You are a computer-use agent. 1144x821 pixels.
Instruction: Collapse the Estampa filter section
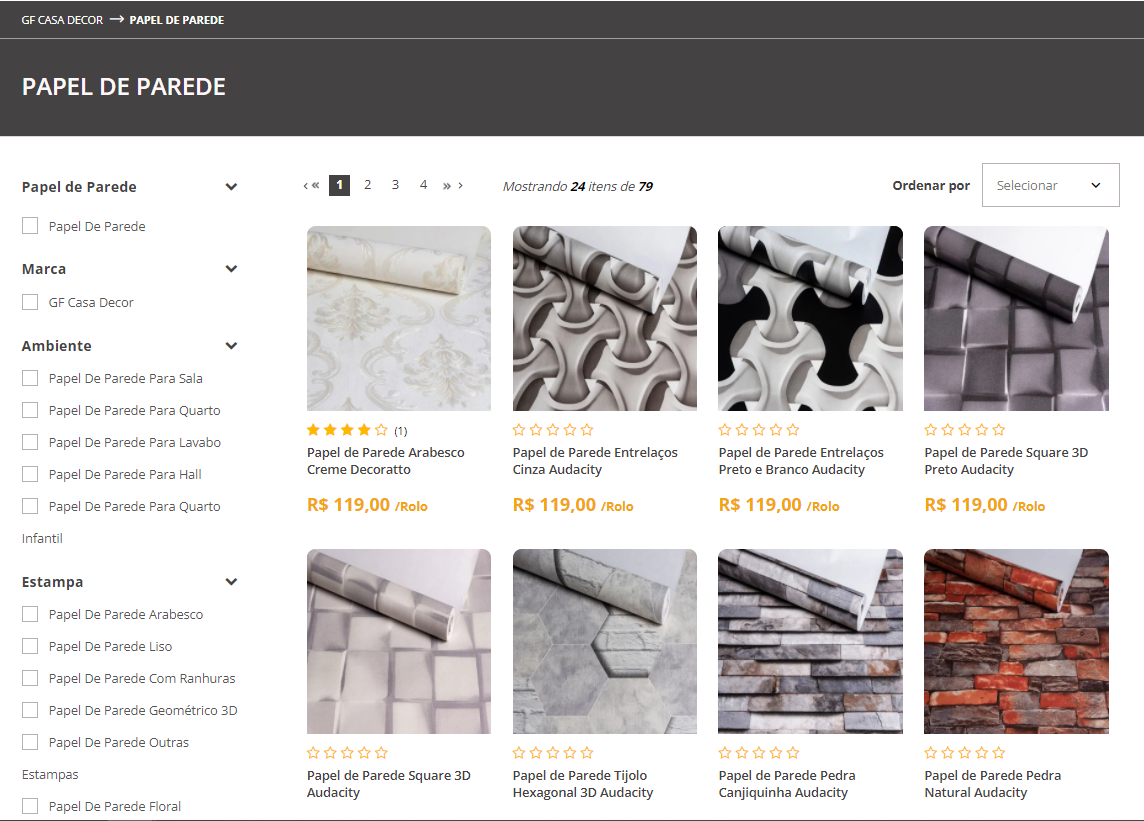(231, 582)
